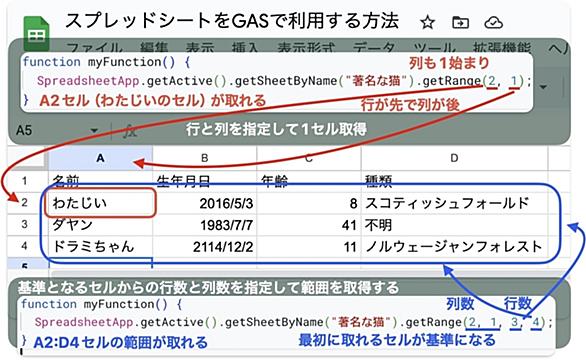
Task: Select the わたじい cell
Action: tap(100, 203)
